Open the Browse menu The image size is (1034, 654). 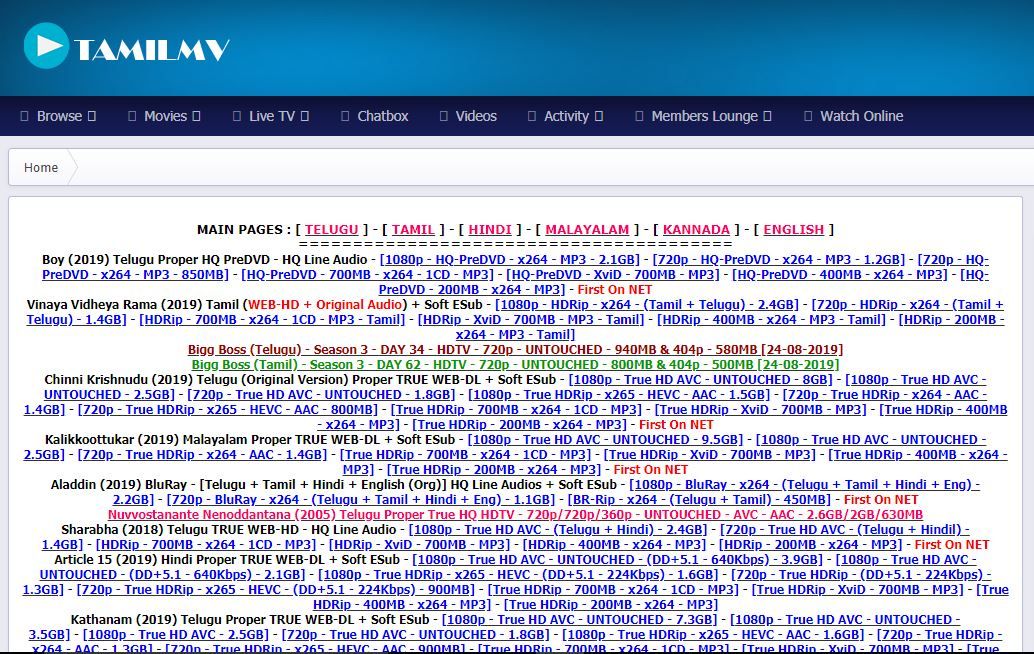(x=58, y=116)
